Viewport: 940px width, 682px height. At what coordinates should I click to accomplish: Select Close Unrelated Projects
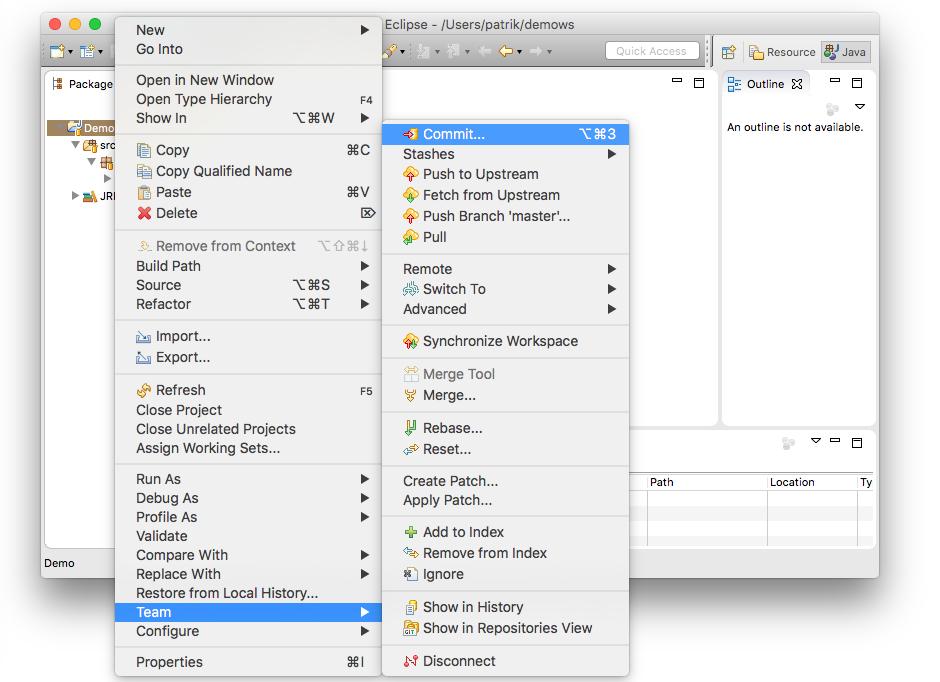[248, 430]
